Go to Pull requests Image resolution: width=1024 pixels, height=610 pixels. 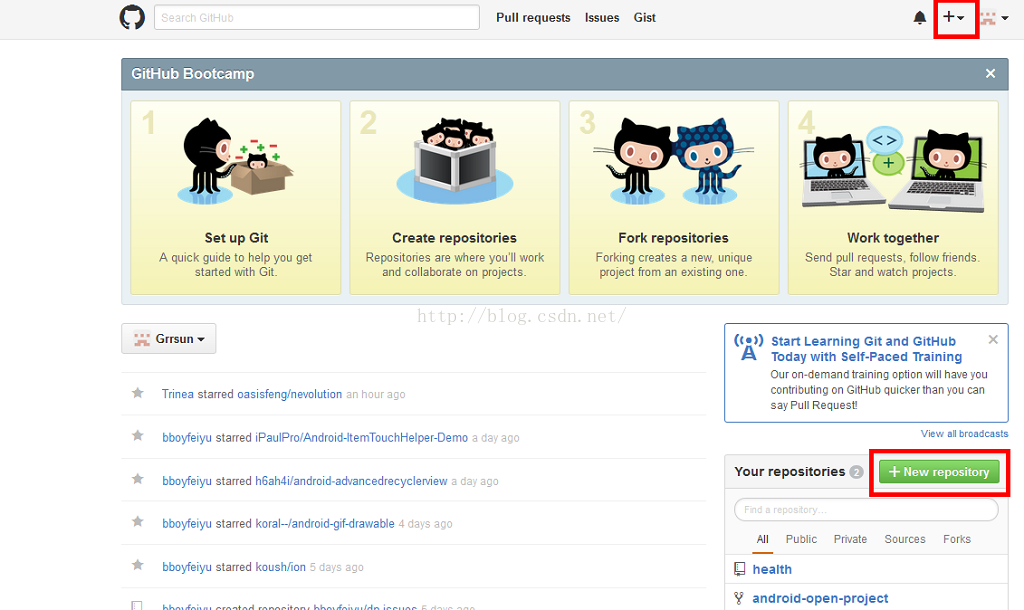coord(533,18)
